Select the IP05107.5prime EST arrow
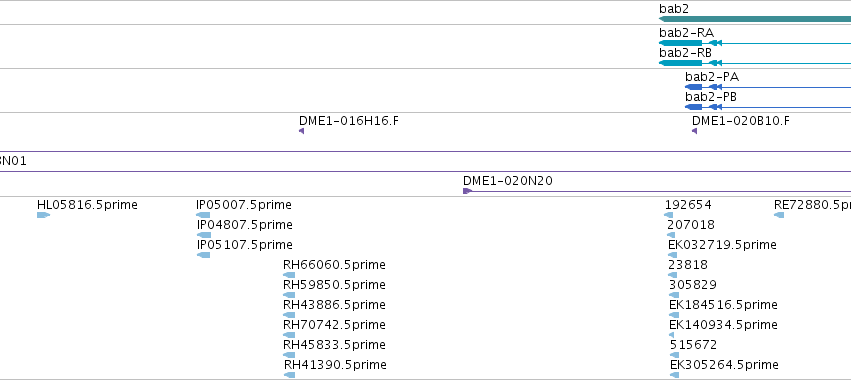Viewport: 851px width, 380px height. (203, 255)
